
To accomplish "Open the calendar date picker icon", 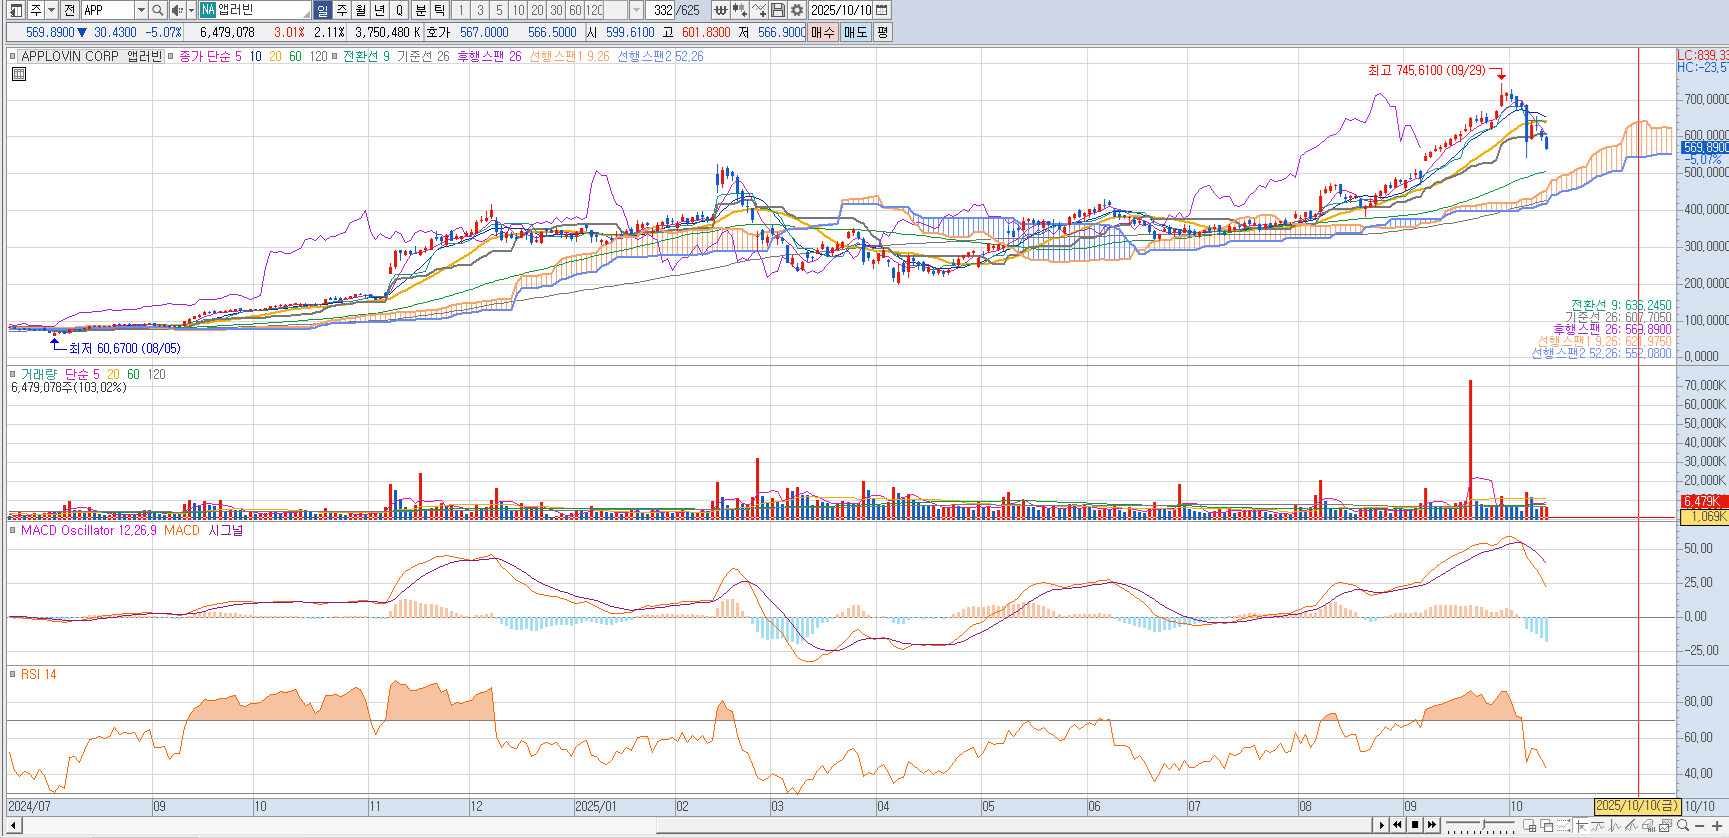I will click(x=882, y=10).
